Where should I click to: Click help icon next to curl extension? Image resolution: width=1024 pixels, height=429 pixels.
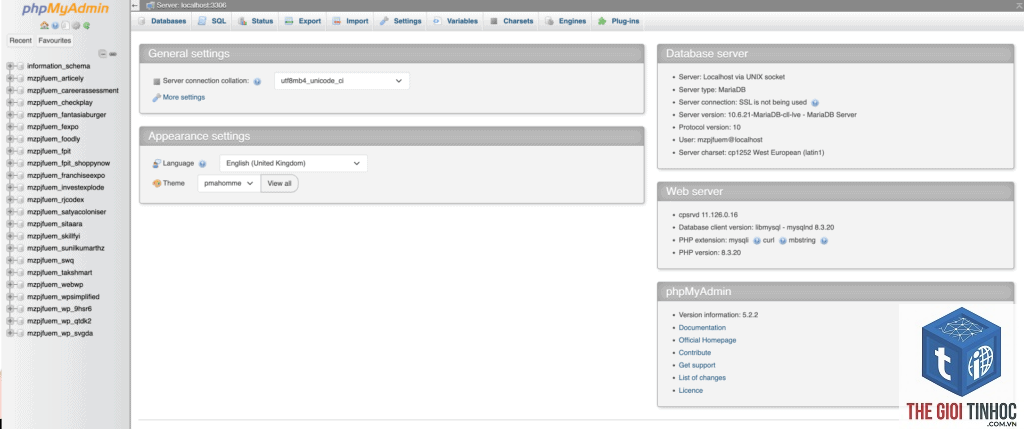(782, 240)
